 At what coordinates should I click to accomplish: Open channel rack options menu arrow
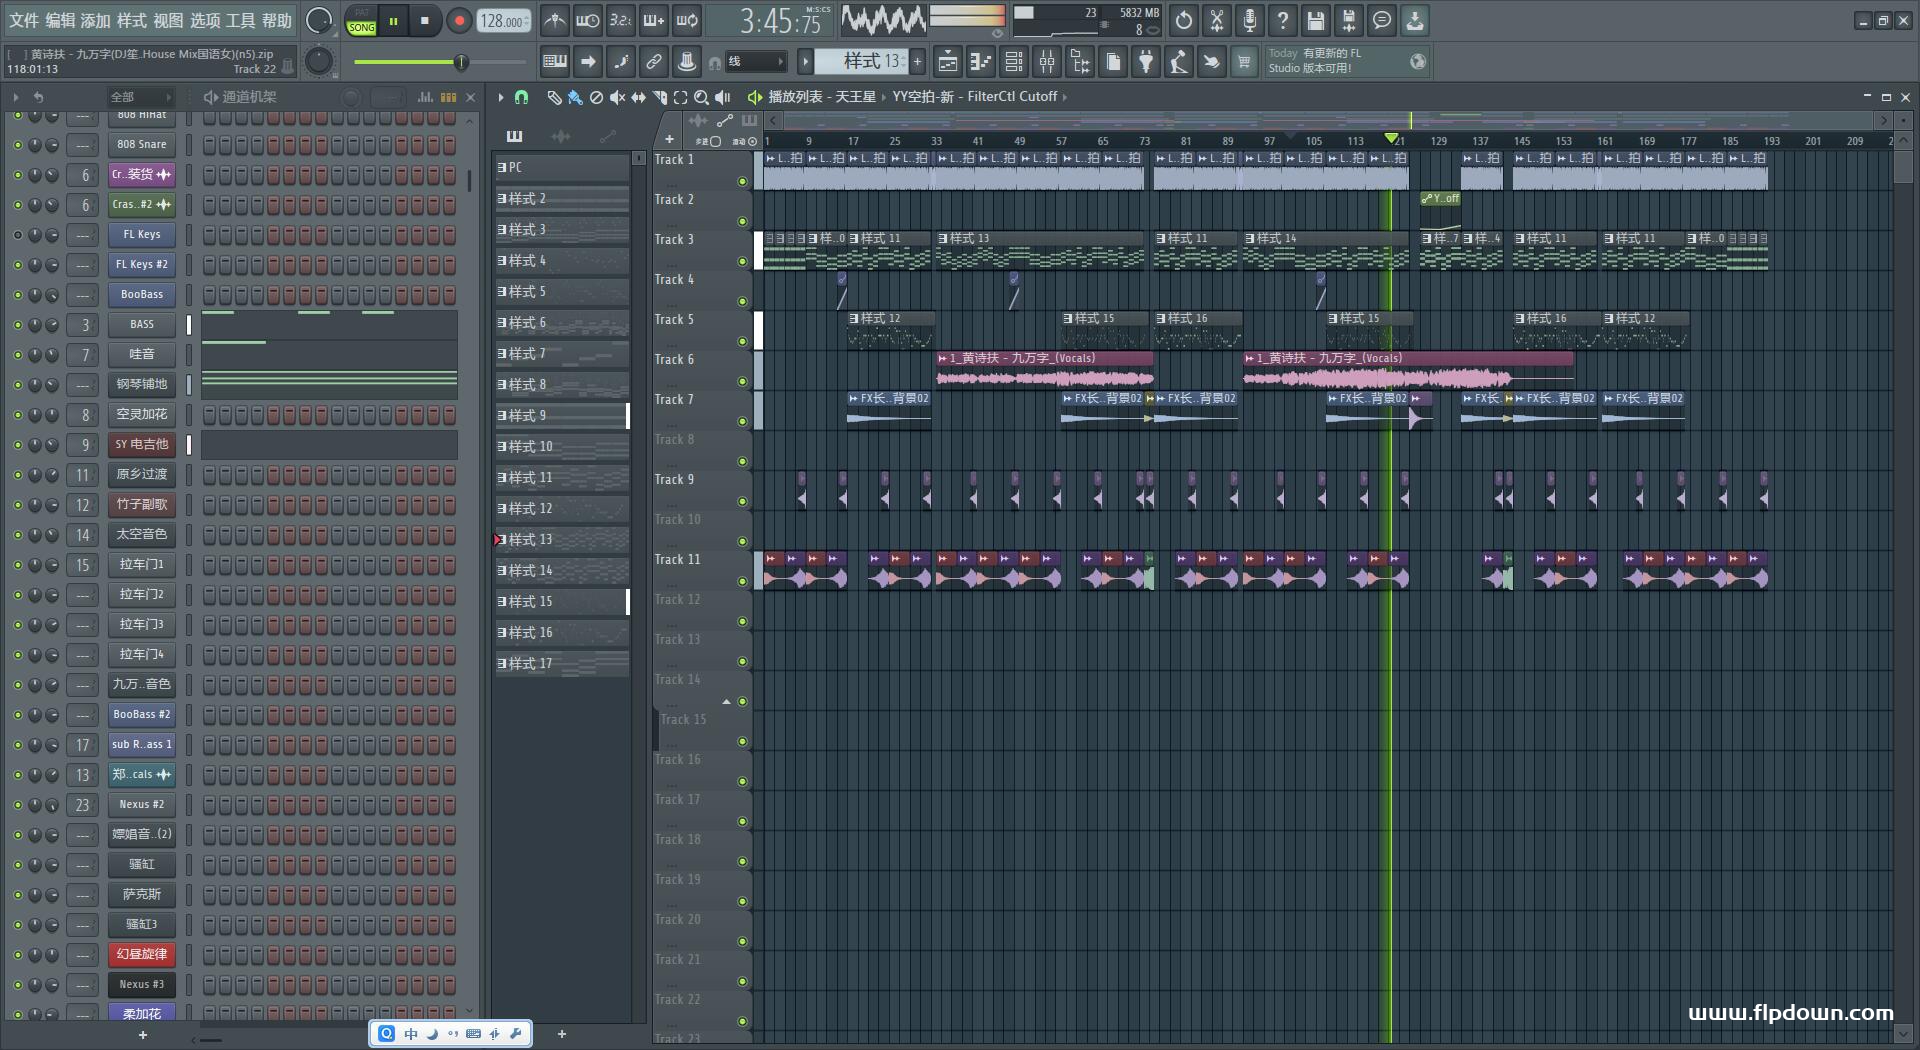[x=15, y=97]
